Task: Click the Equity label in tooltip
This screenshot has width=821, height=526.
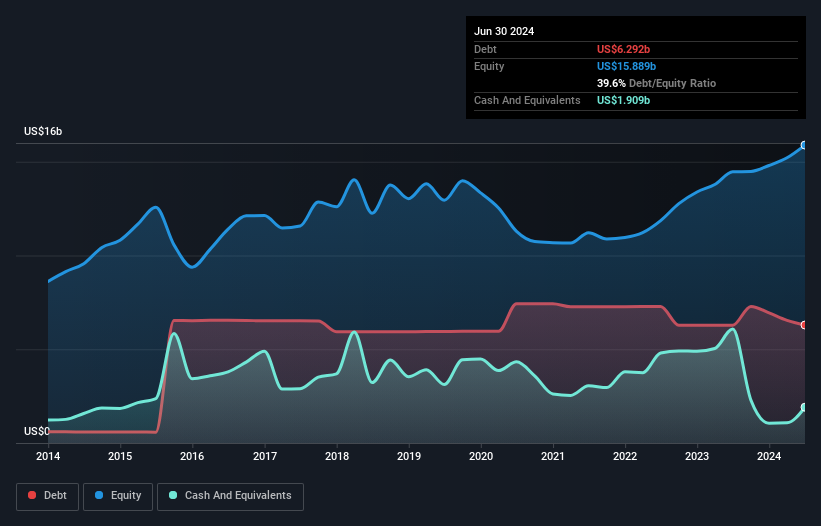Action: pyautogui.click(x=489, y=66)
